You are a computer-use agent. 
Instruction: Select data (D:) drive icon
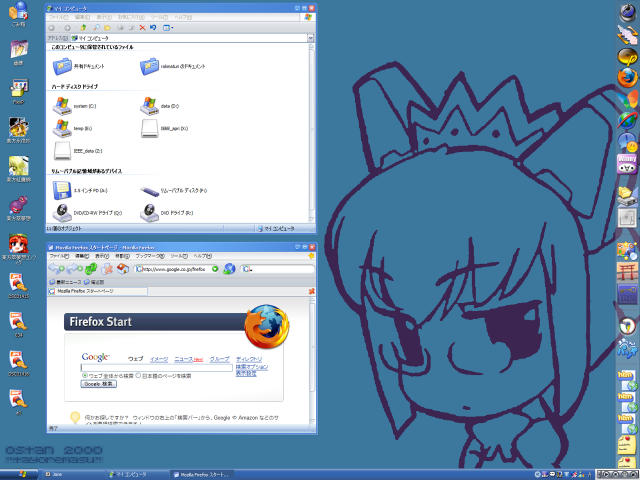[x=149, y=106]
